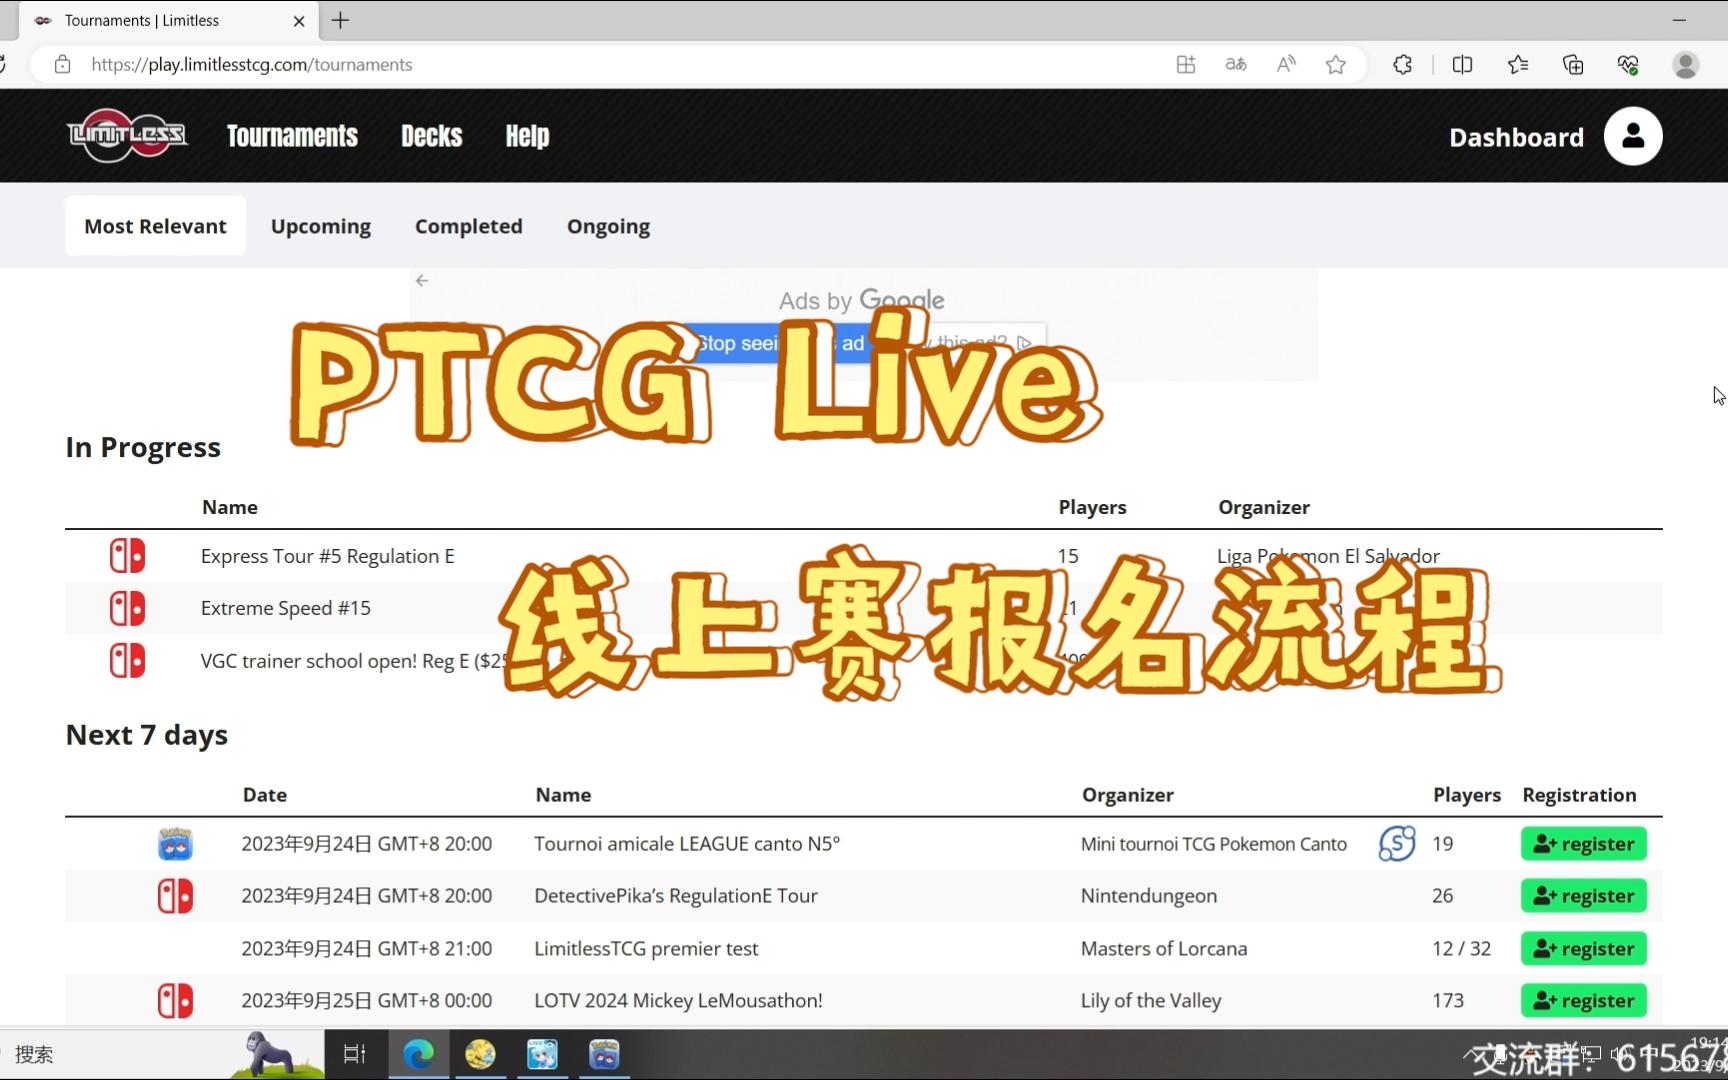Activate the read aloud icon
1728x1080 pixels.
point(1286,65)
